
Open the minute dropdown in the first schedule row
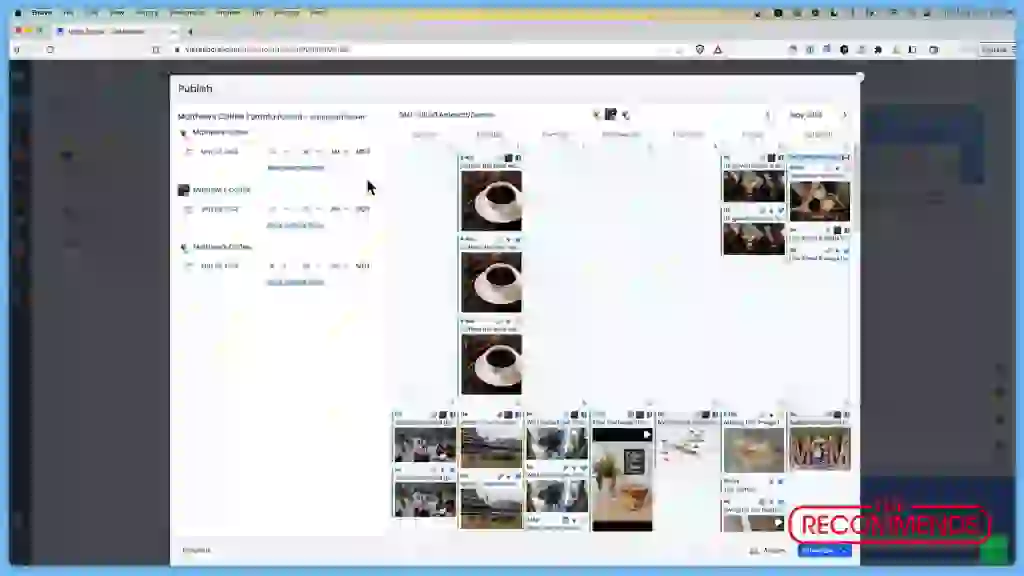click(310, 152)
